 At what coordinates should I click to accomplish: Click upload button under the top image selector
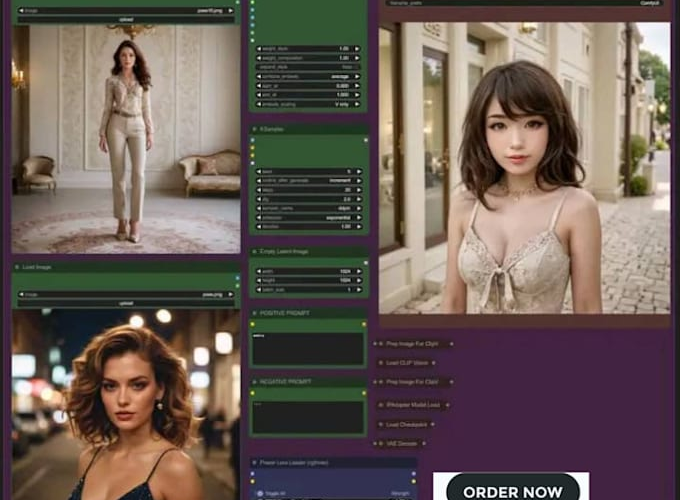125,19
